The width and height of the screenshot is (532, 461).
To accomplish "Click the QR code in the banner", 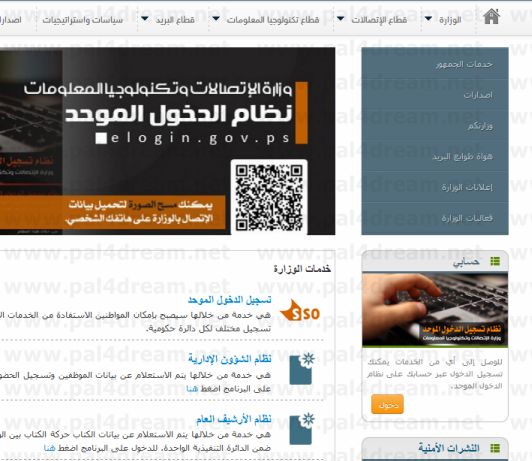I will [269, 197].
